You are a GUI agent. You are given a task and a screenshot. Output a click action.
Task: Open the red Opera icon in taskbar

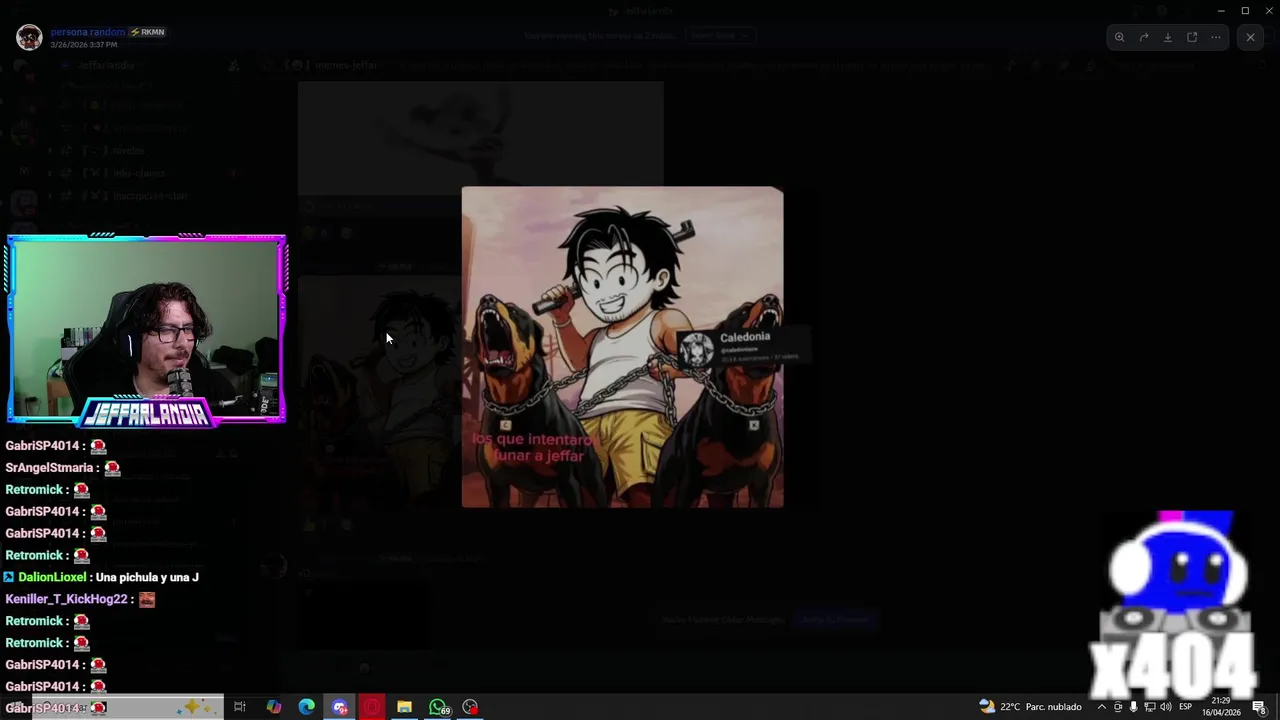[x=372, y=707]
